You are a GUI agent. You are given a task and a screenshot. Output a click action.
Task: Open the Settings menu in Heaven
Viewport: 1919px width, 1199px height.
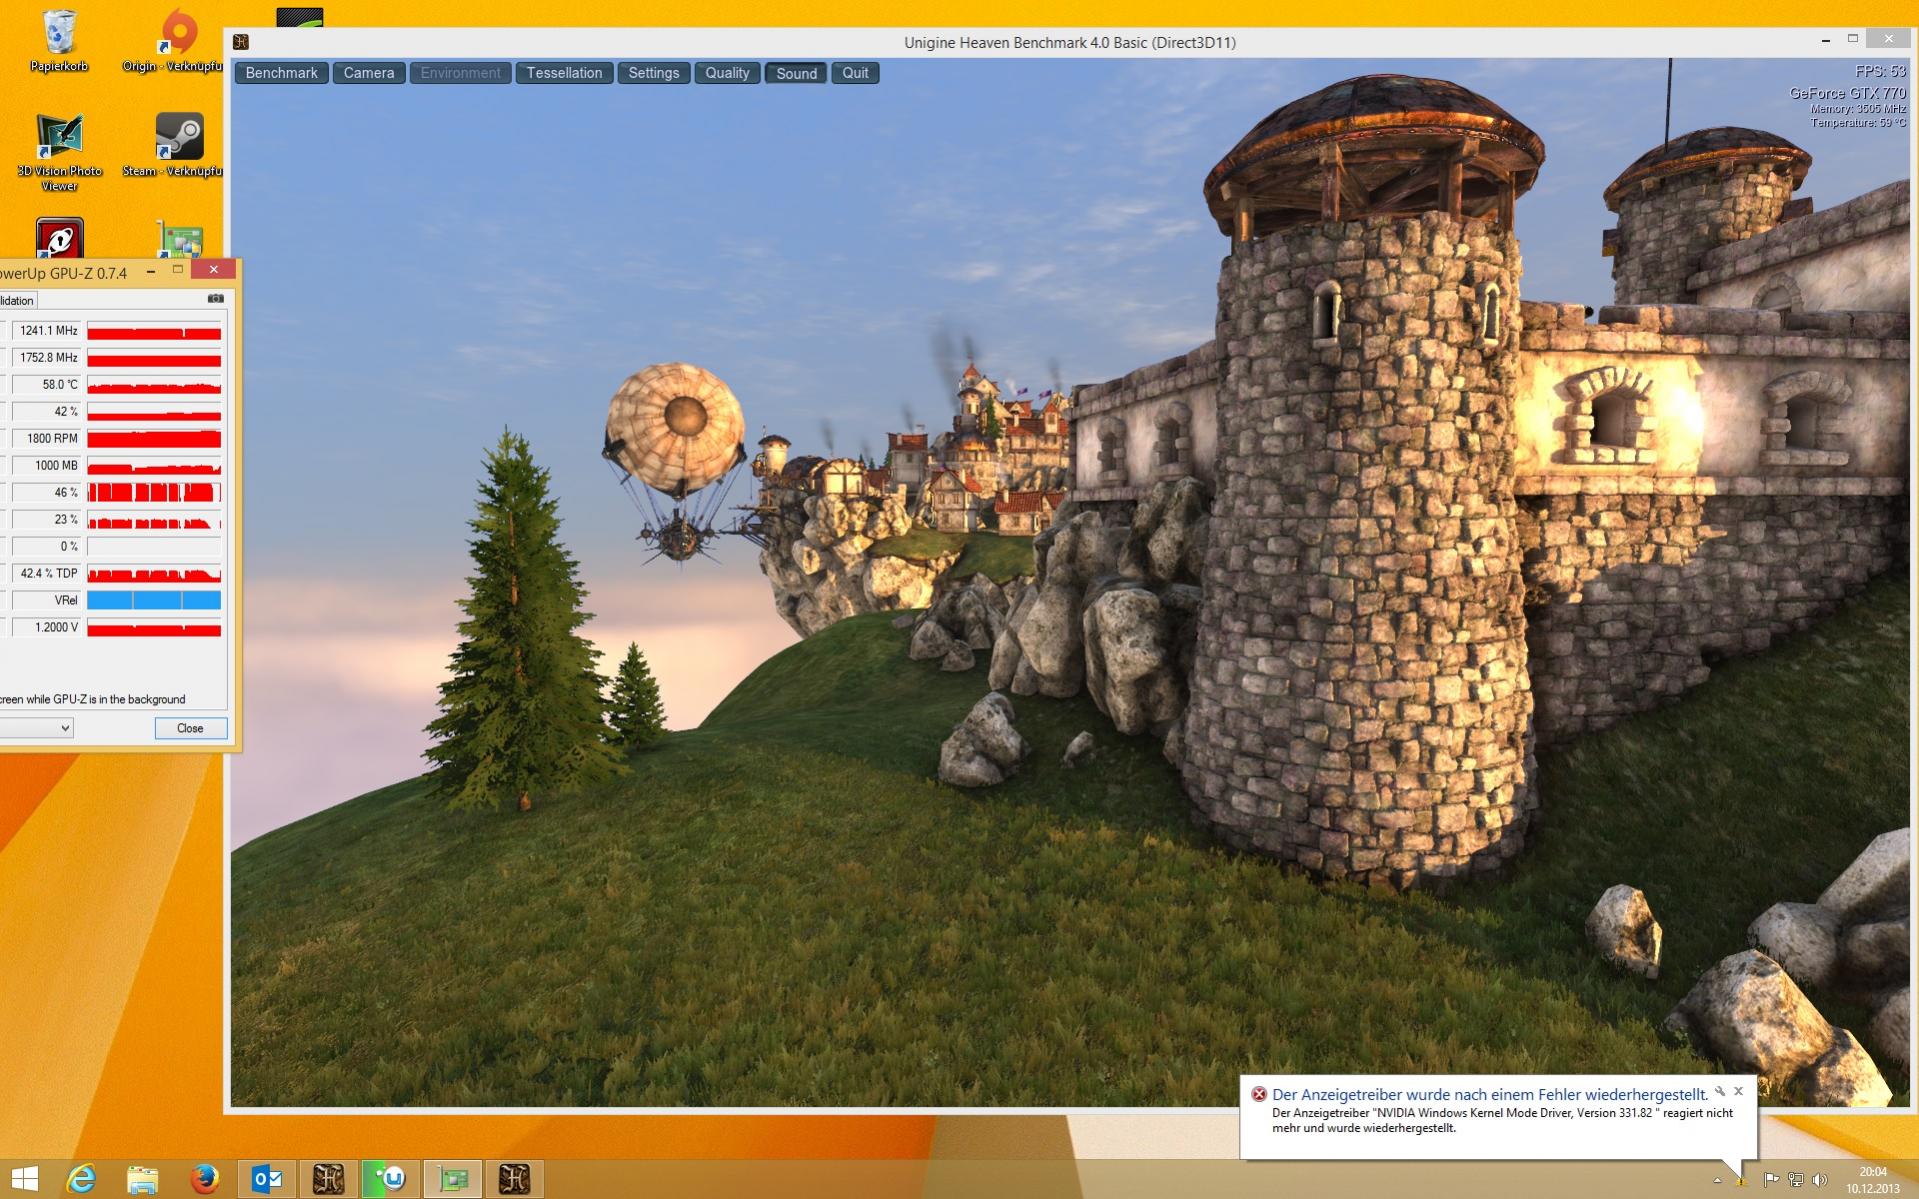coord(653,73)
